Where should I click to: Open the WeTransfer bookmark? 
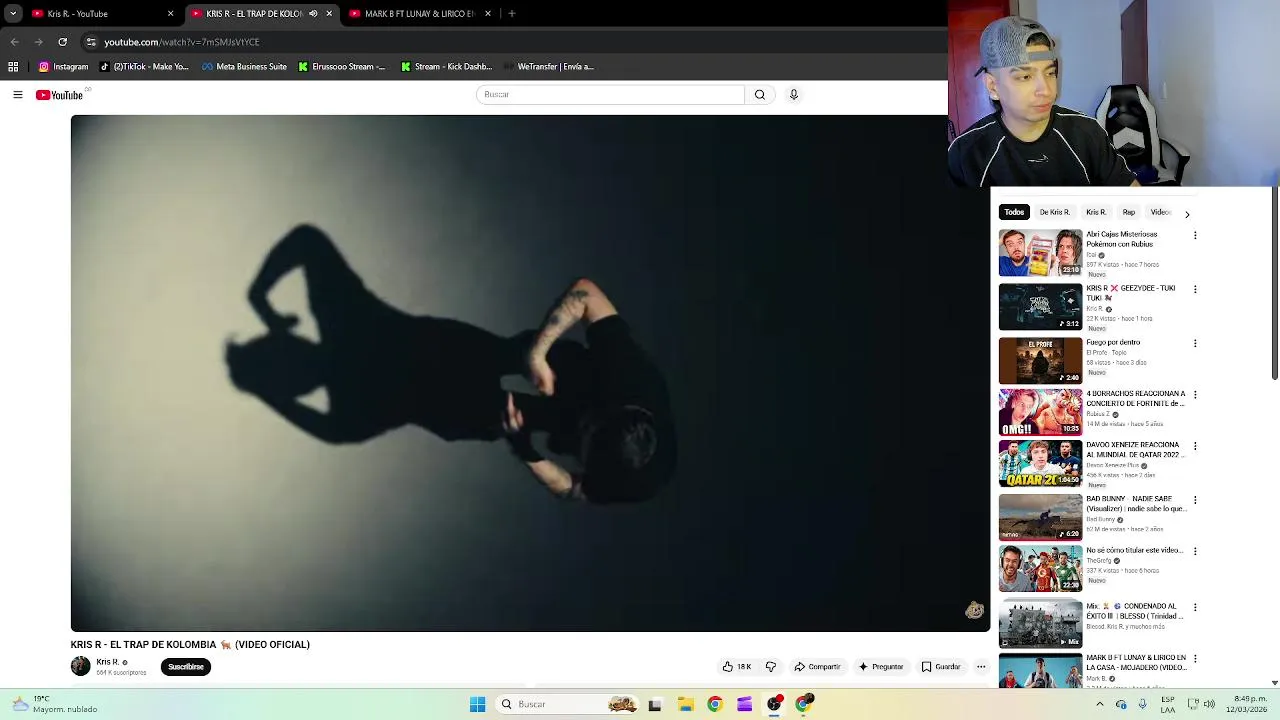(x=549, y=67)
